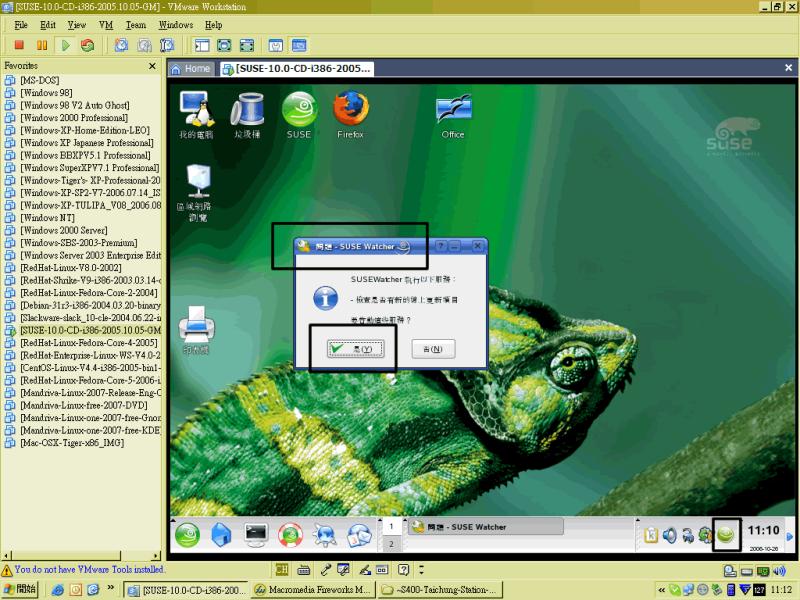Switch to virtual desktop 2 in pager
Screen dimensions: 800x600
(x=391, y=544)
